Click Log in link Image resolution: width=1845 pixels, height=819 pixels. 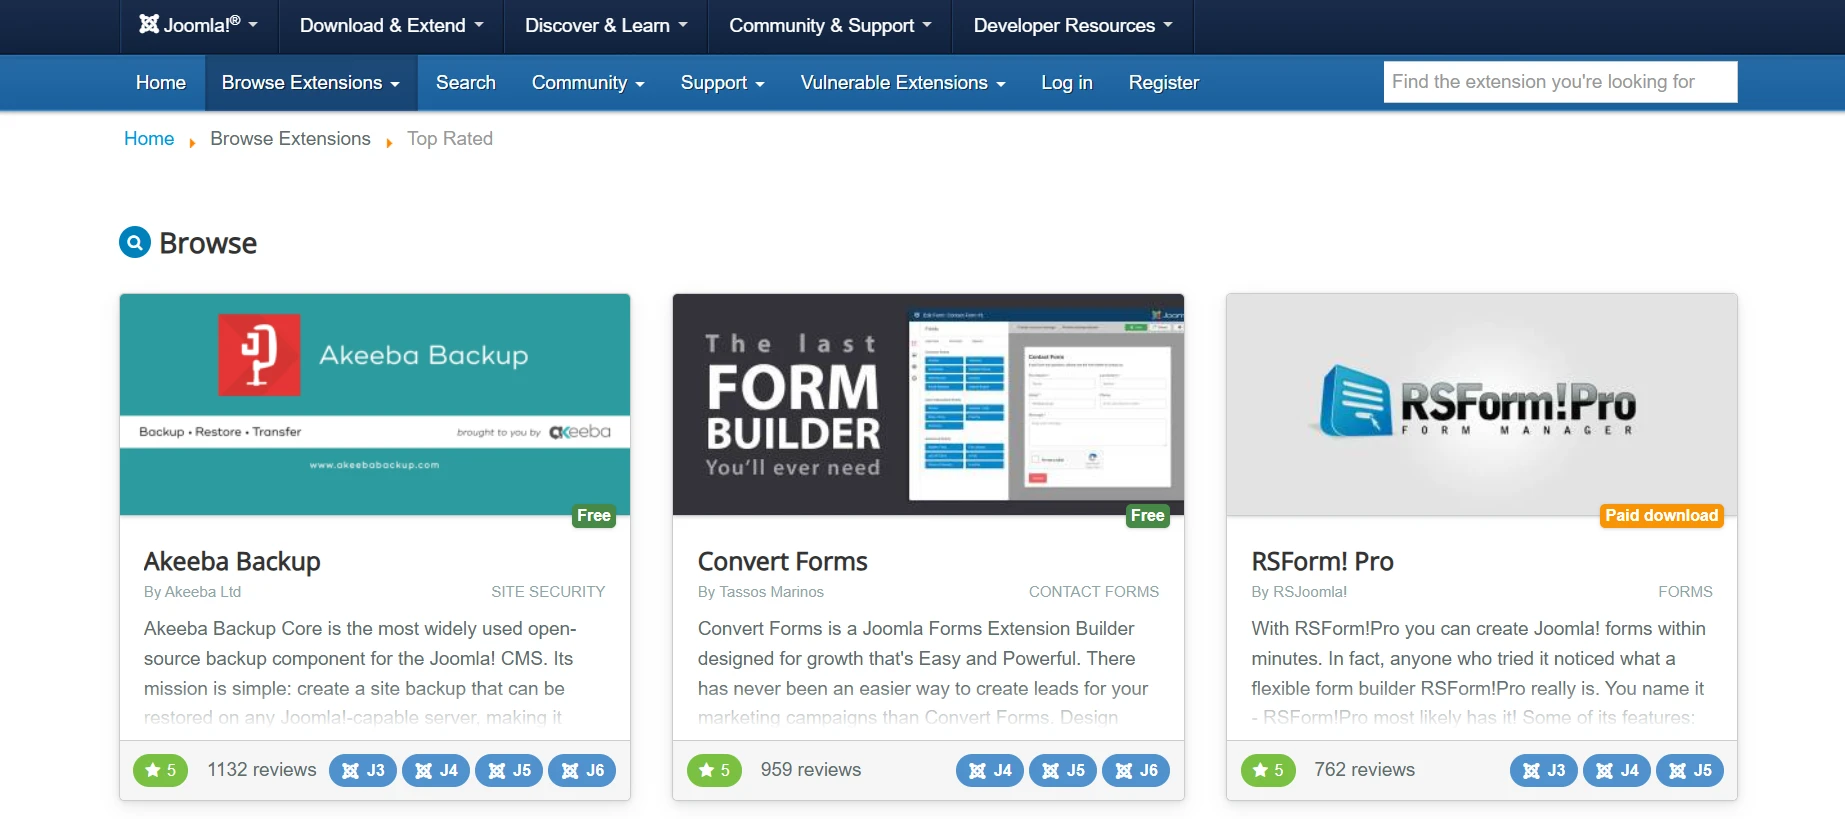point(1067,83)
